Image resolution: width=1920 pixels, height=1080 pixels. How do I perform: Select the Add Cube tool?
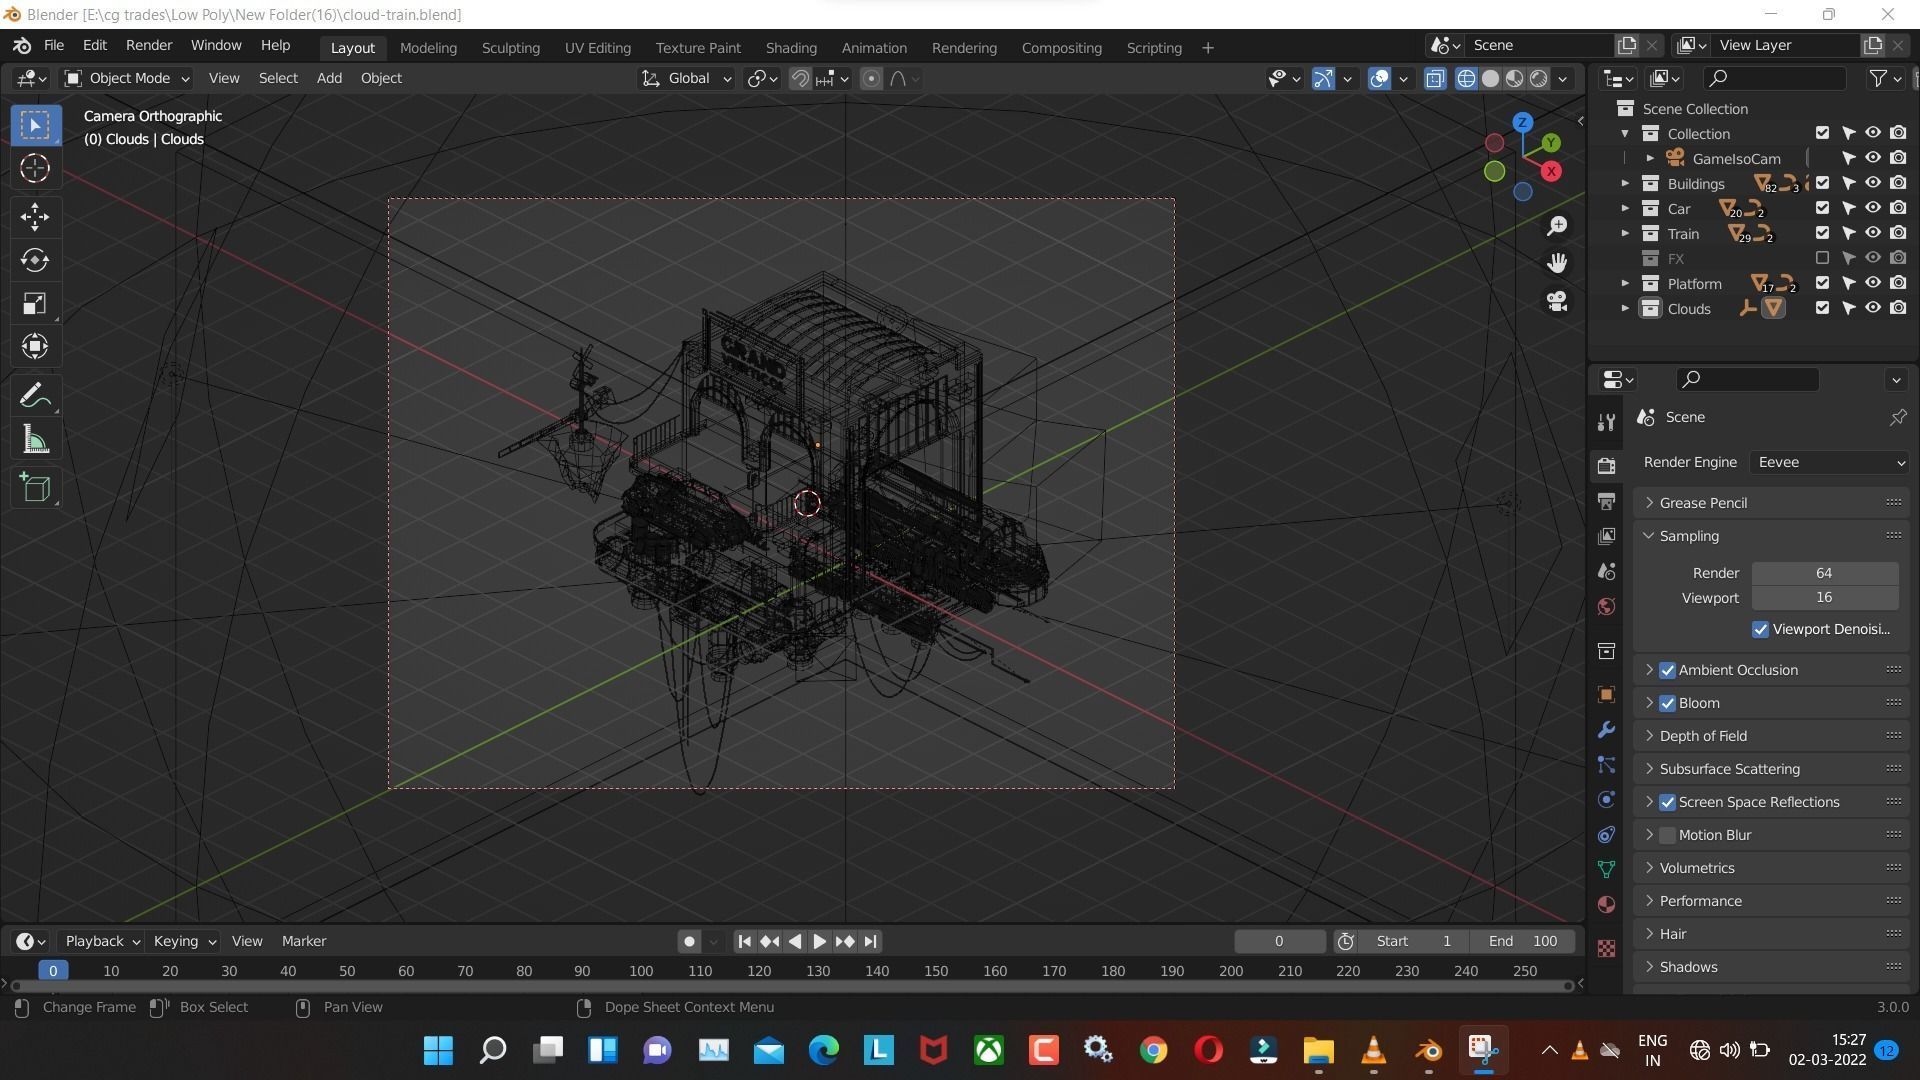pyautogui.click(x=35, y=488)
